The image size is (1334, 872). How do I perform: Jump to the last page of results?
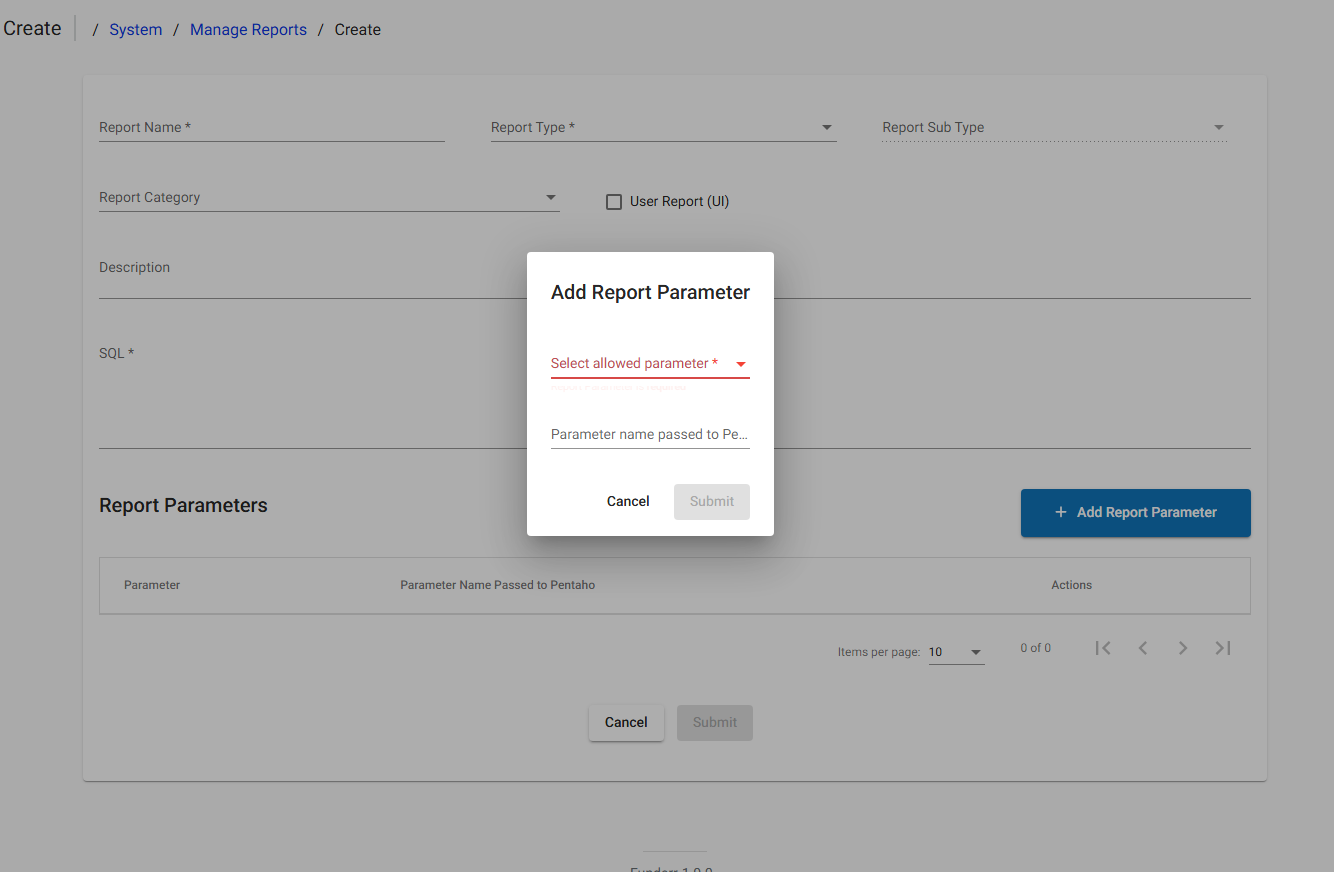[x=1223, y=648]
